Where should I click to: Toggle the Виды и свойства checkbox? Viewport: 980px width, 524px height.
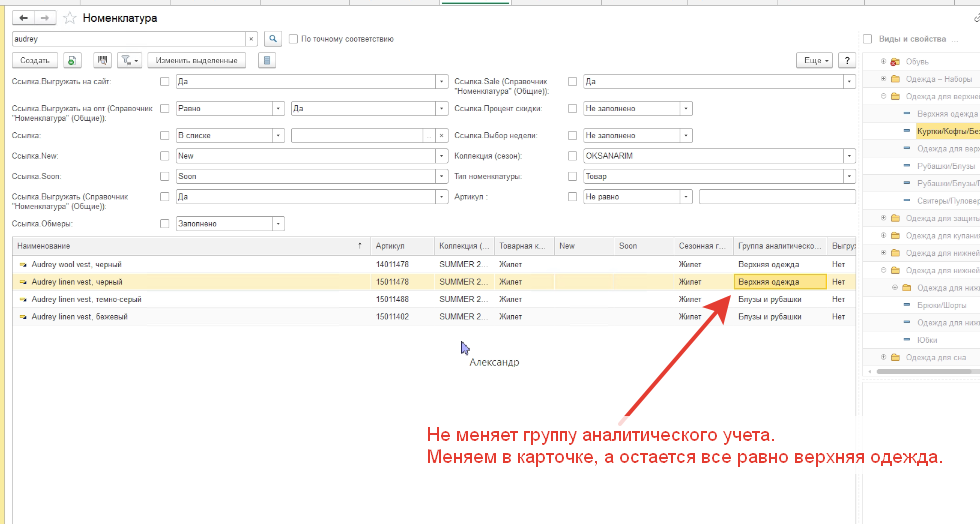[x=867, y=39]
